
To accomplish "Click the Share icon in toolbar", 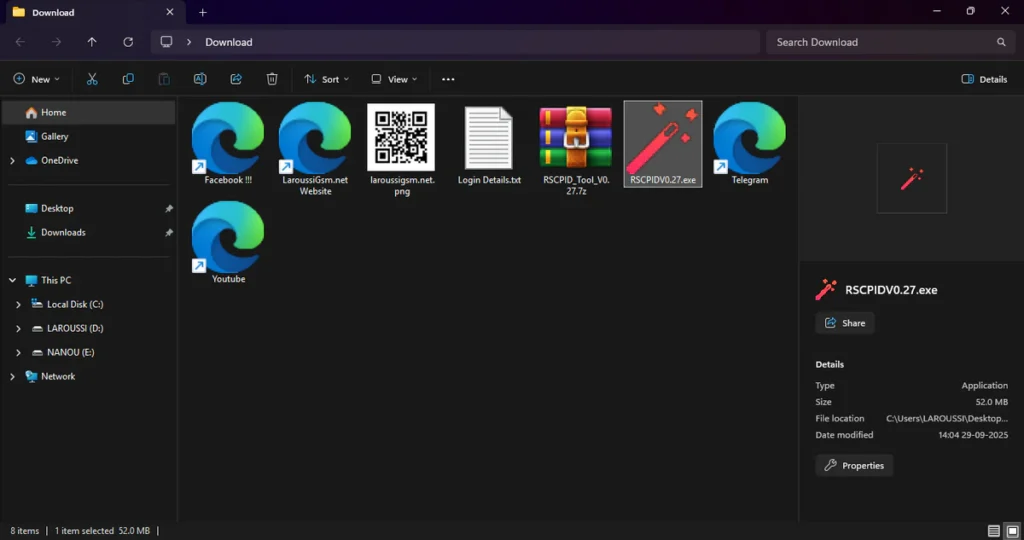I will click(x=236, y=79).
